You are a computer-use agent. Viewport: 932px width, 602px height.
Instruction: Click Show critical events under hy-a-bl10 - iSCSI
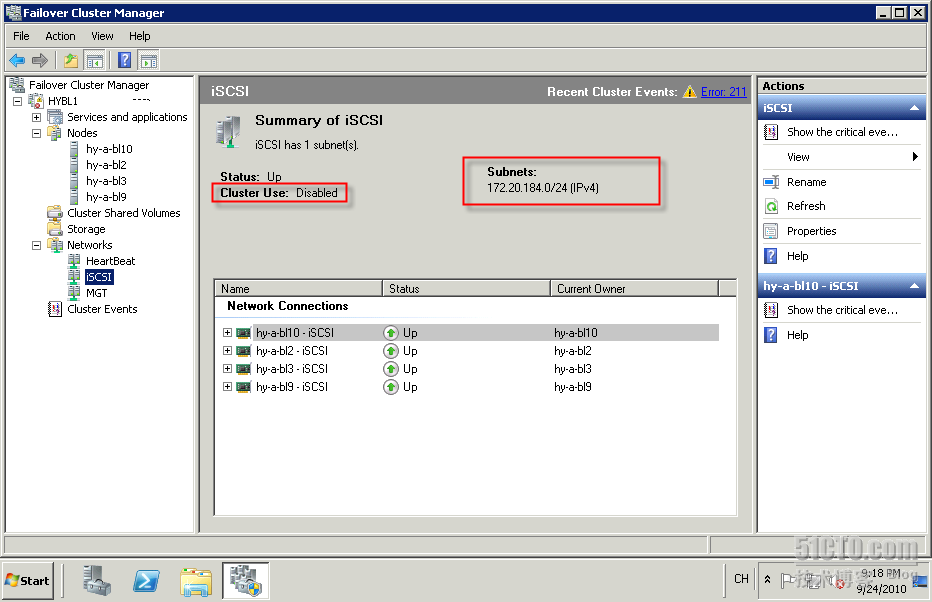pos(842,310)
